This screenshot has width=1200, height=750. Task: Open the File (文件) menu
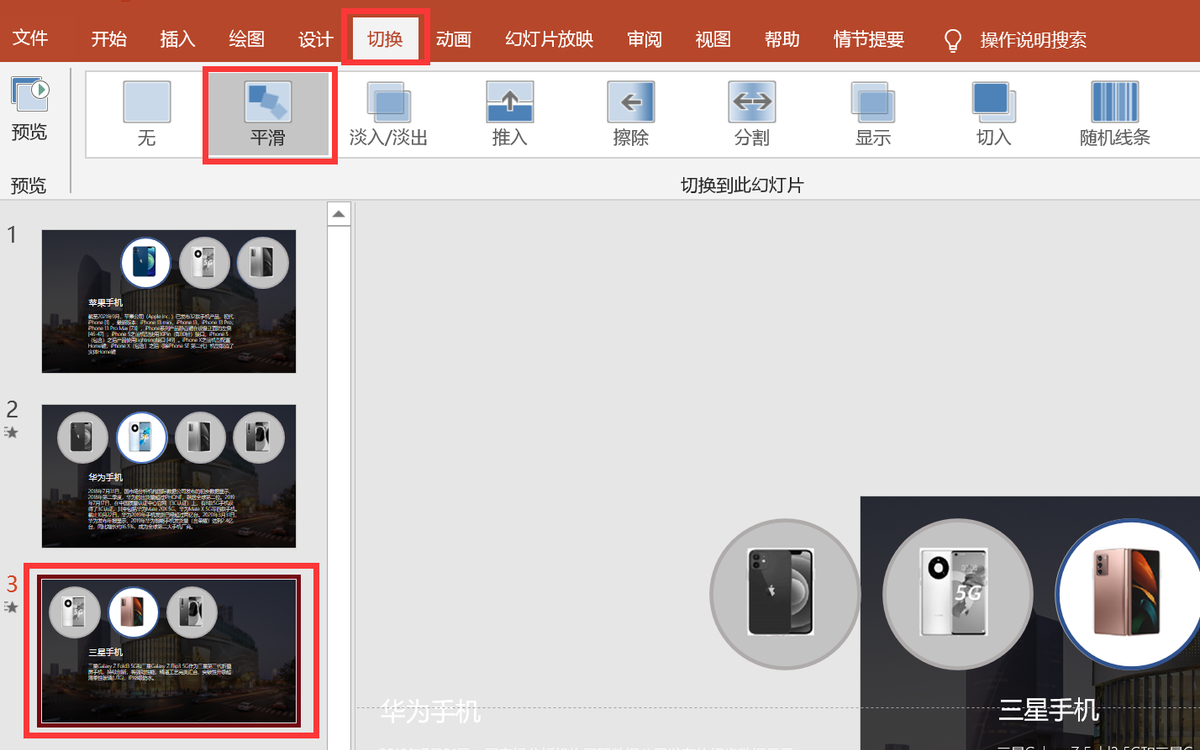pos(30,40)
